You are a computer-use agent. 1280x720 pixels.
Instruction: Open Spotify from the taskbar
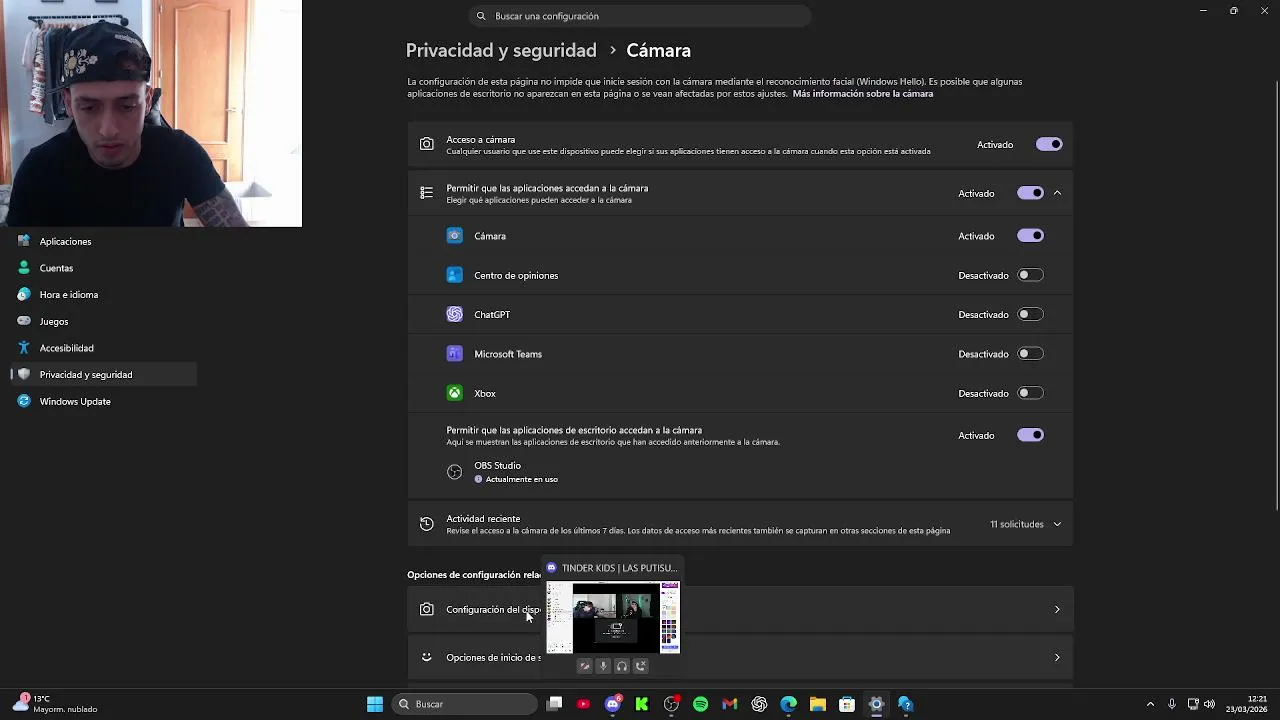[700, 704]
